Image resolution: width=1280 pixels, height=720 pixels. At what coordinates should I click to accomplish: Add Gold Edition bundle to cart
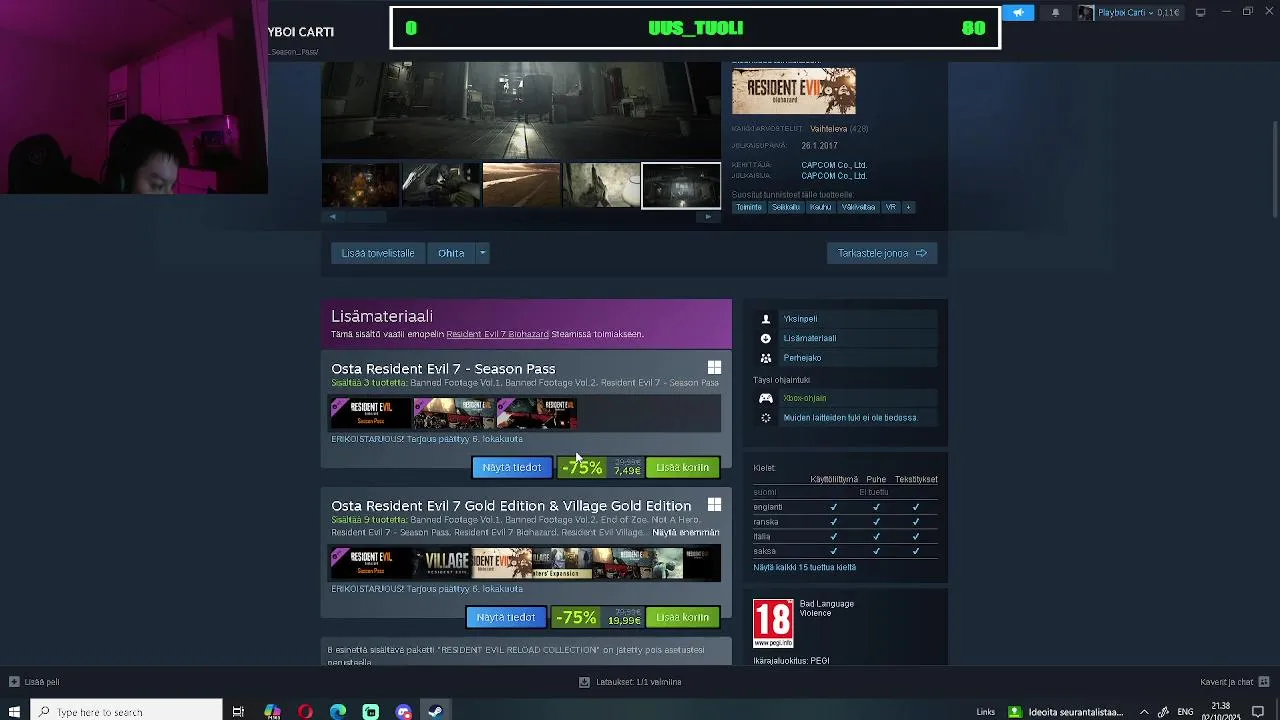tap(682, 617)
